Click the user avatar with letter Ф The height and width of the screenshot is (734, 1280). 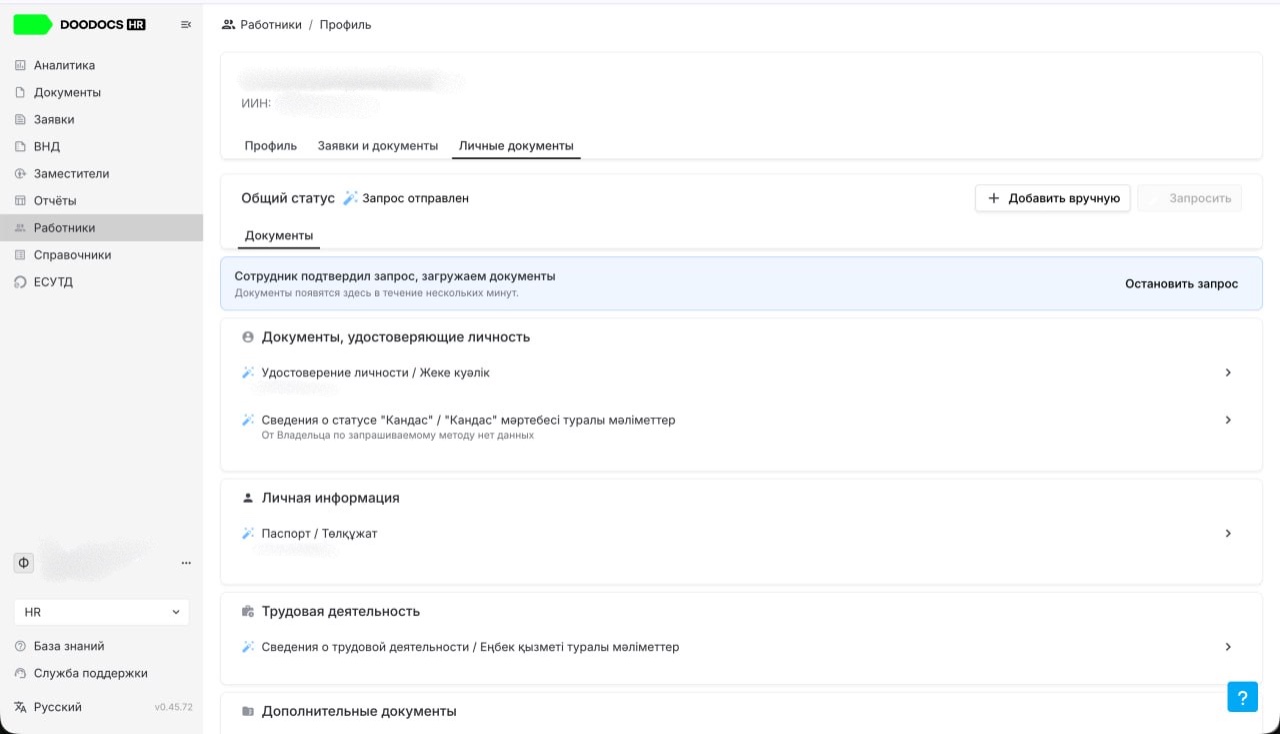point(24,563)
